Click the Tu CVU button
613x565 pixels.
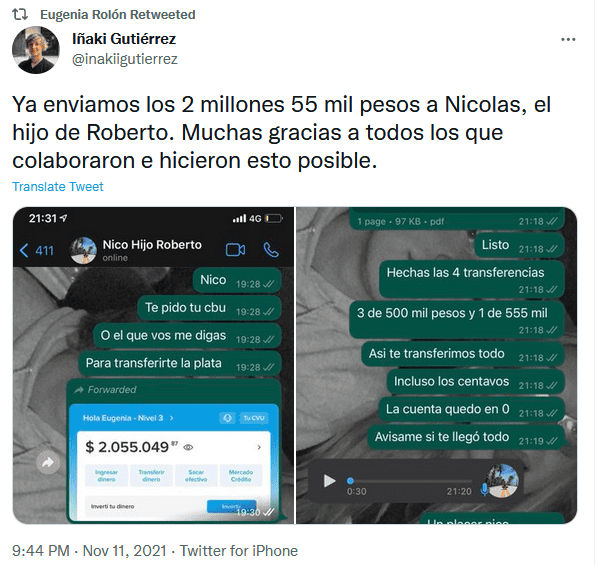coord(254,418)
